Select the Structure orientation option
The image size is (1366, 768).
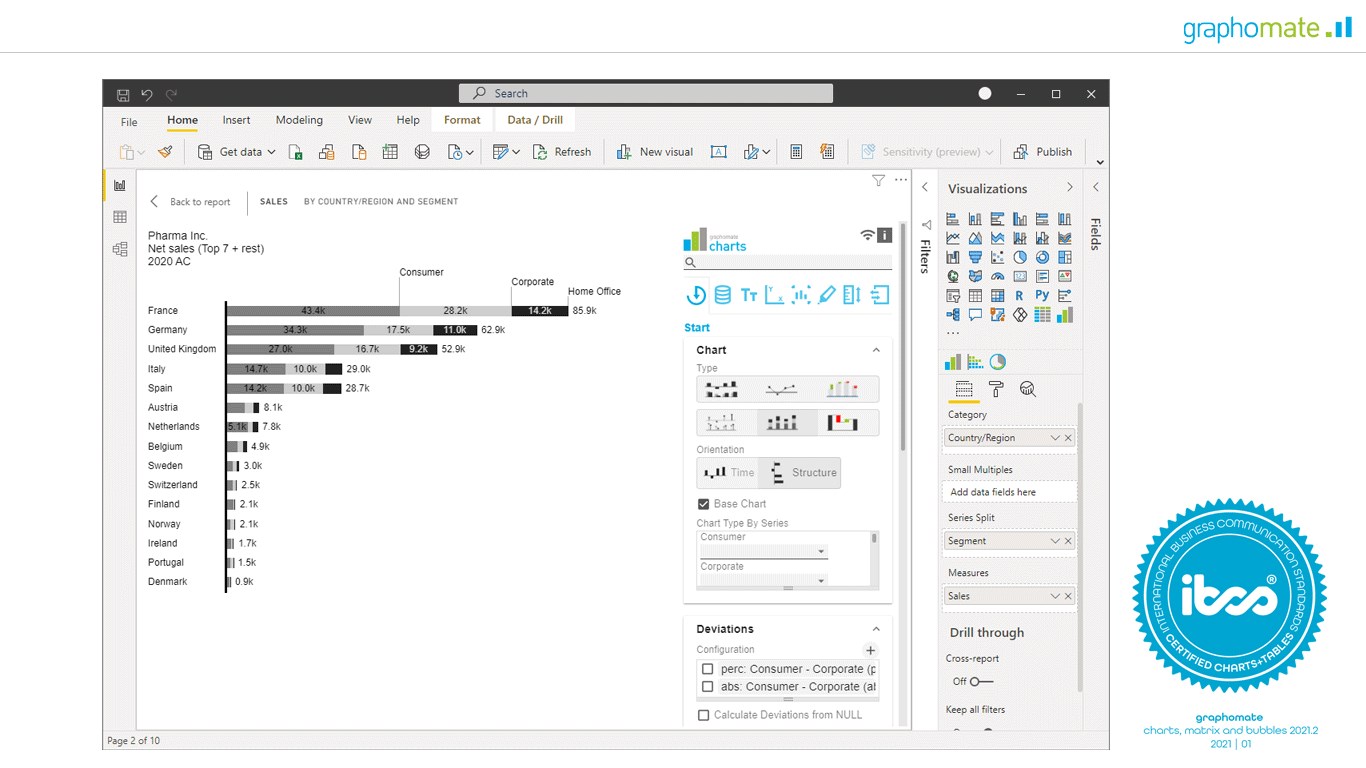click(x=800, y=473)
